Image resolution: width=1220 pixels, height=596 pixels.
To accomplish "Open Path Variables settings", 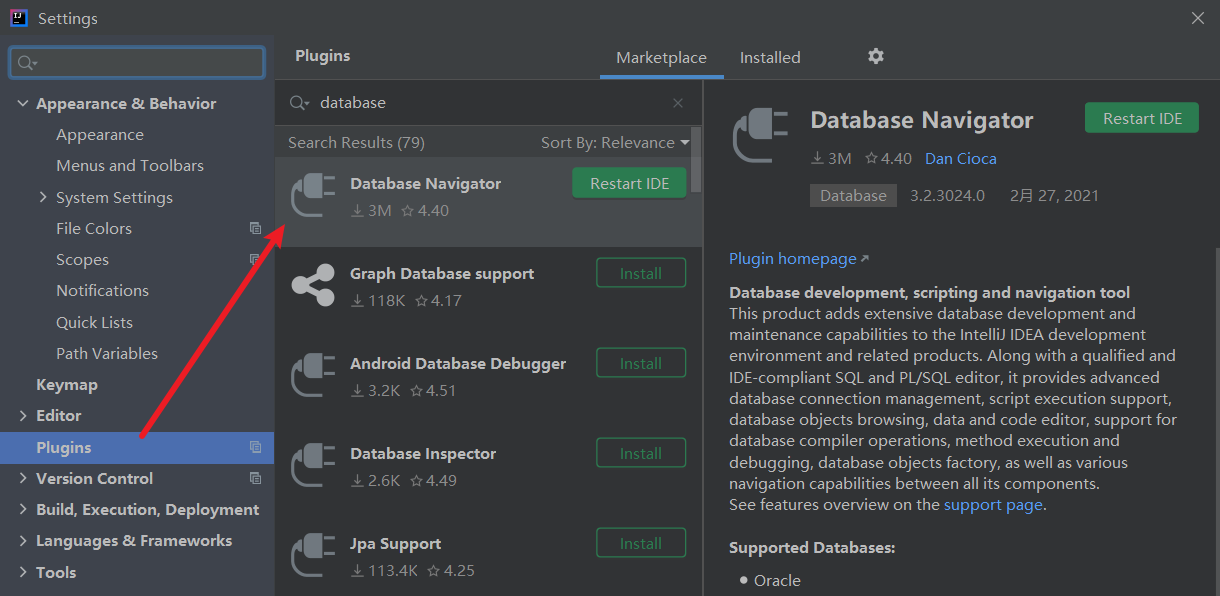I will coord(107,353).
